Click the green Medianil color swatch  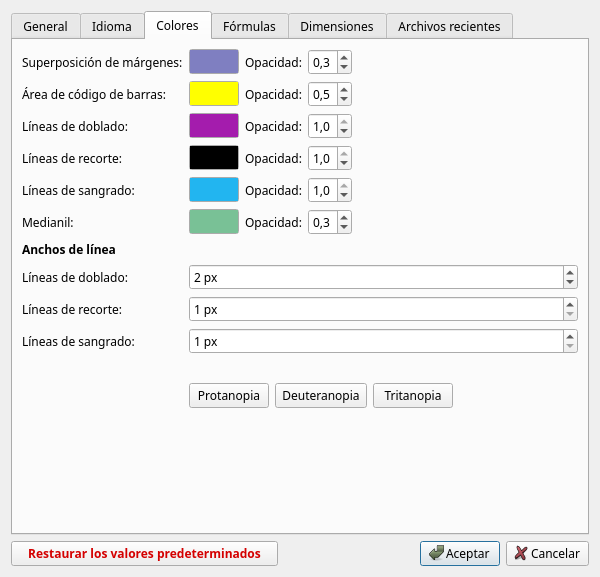tap(214, 222)
